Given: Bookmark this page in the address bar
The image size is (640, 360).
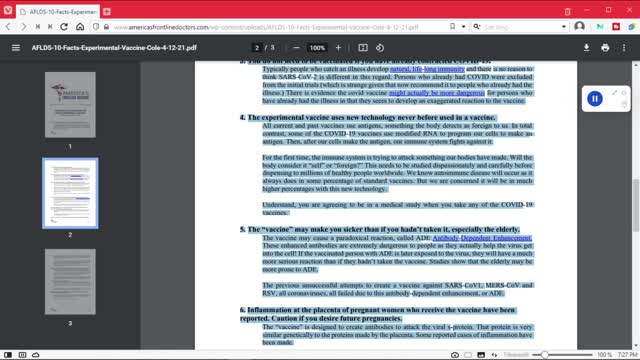Looking at the screenshot, I should point(452,27).
